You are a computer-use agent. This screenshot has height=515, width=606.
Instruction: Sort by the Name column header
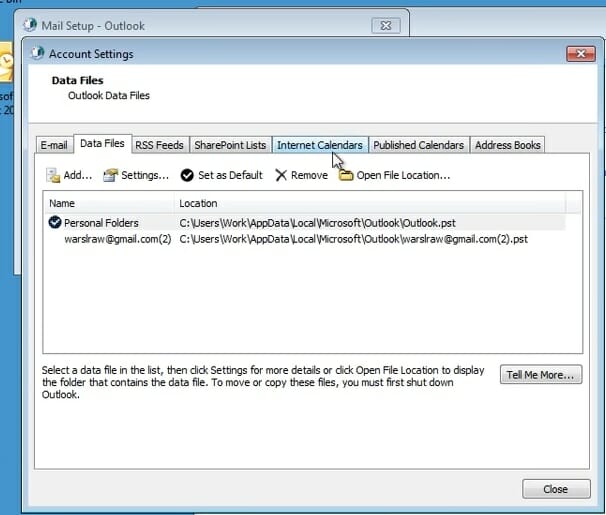[109, 203]
